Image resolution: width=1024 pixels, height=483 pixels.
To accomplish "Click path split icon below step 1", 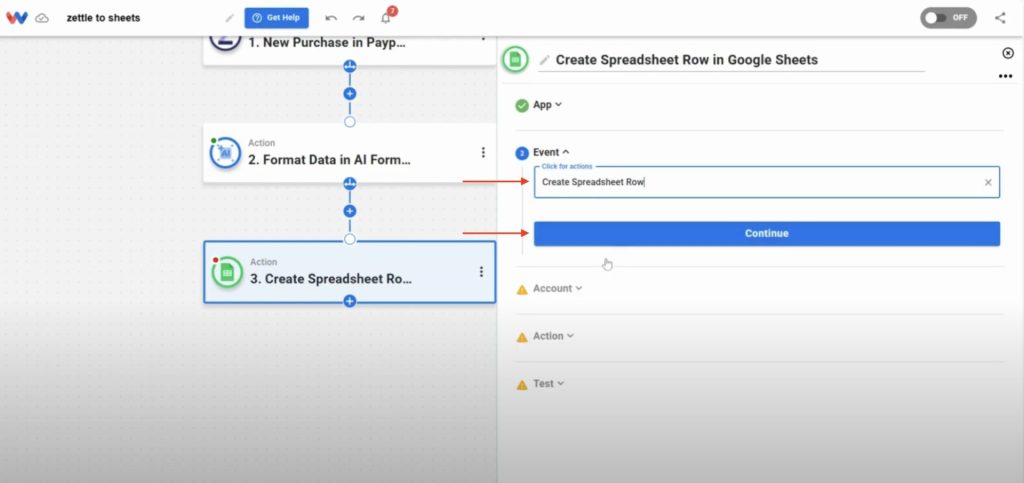I will [x=349, y=65].
